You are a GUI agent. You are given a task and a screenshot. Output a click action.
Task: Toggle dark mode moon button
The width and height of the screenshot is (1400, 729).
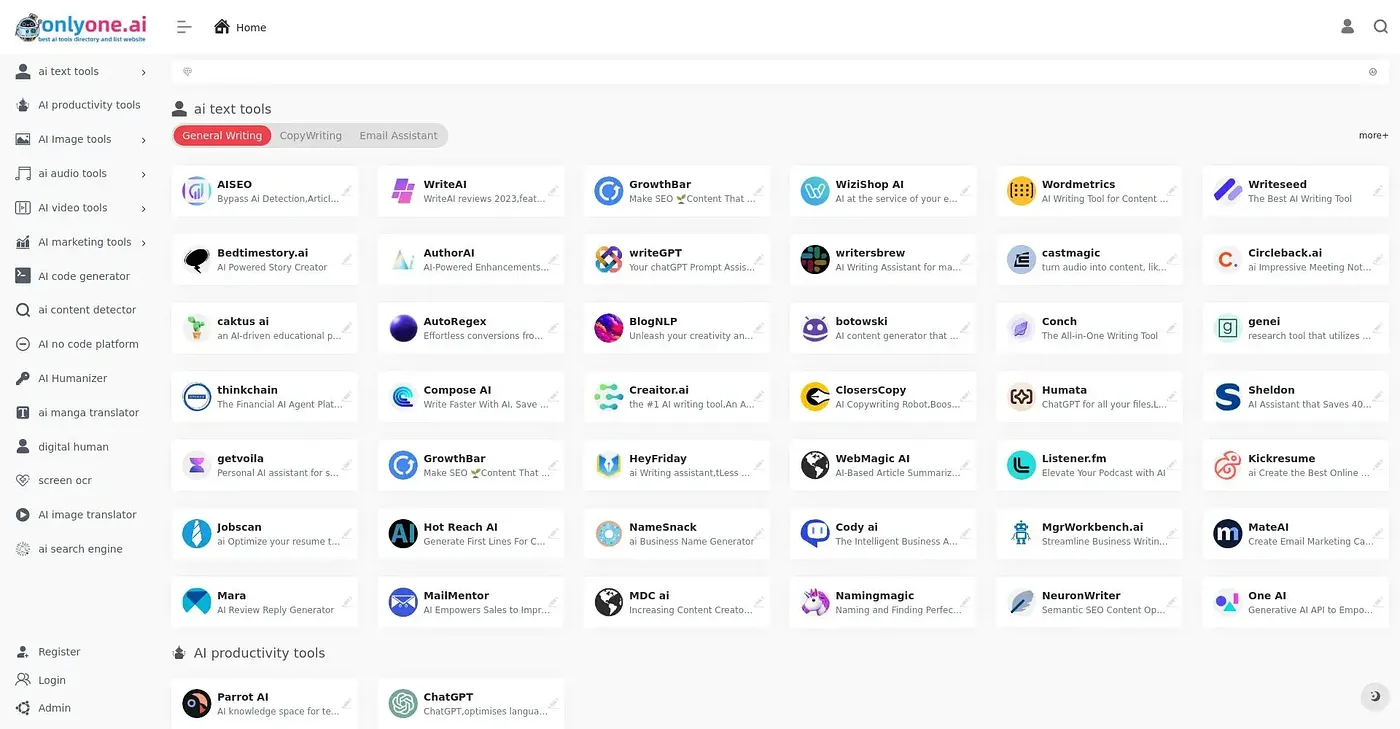(x=1374, y=696)
